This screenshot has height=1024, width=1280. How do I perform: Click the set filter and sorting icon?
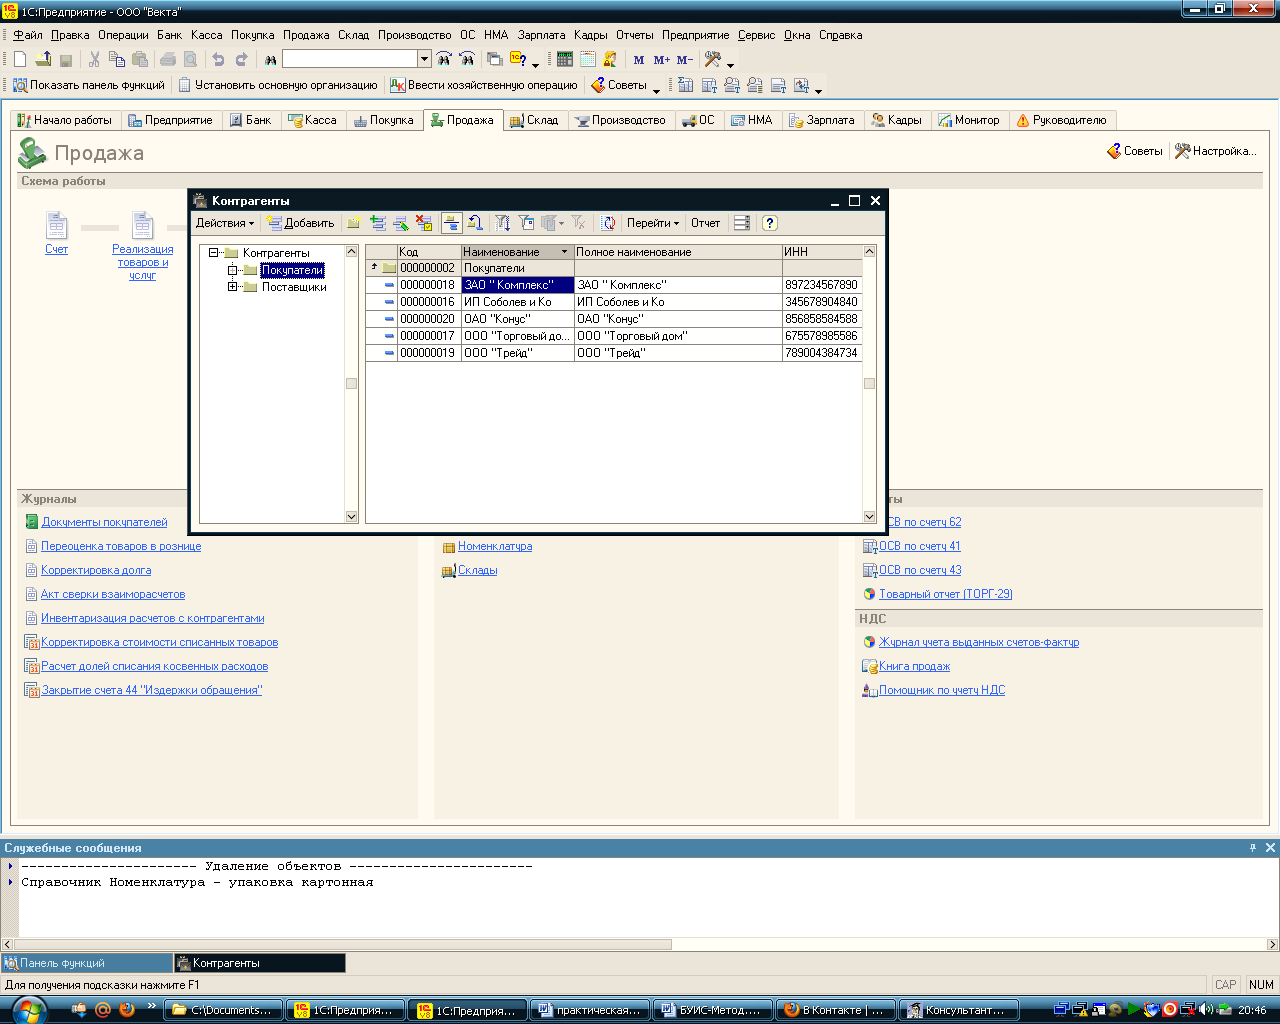click(503, 223)
